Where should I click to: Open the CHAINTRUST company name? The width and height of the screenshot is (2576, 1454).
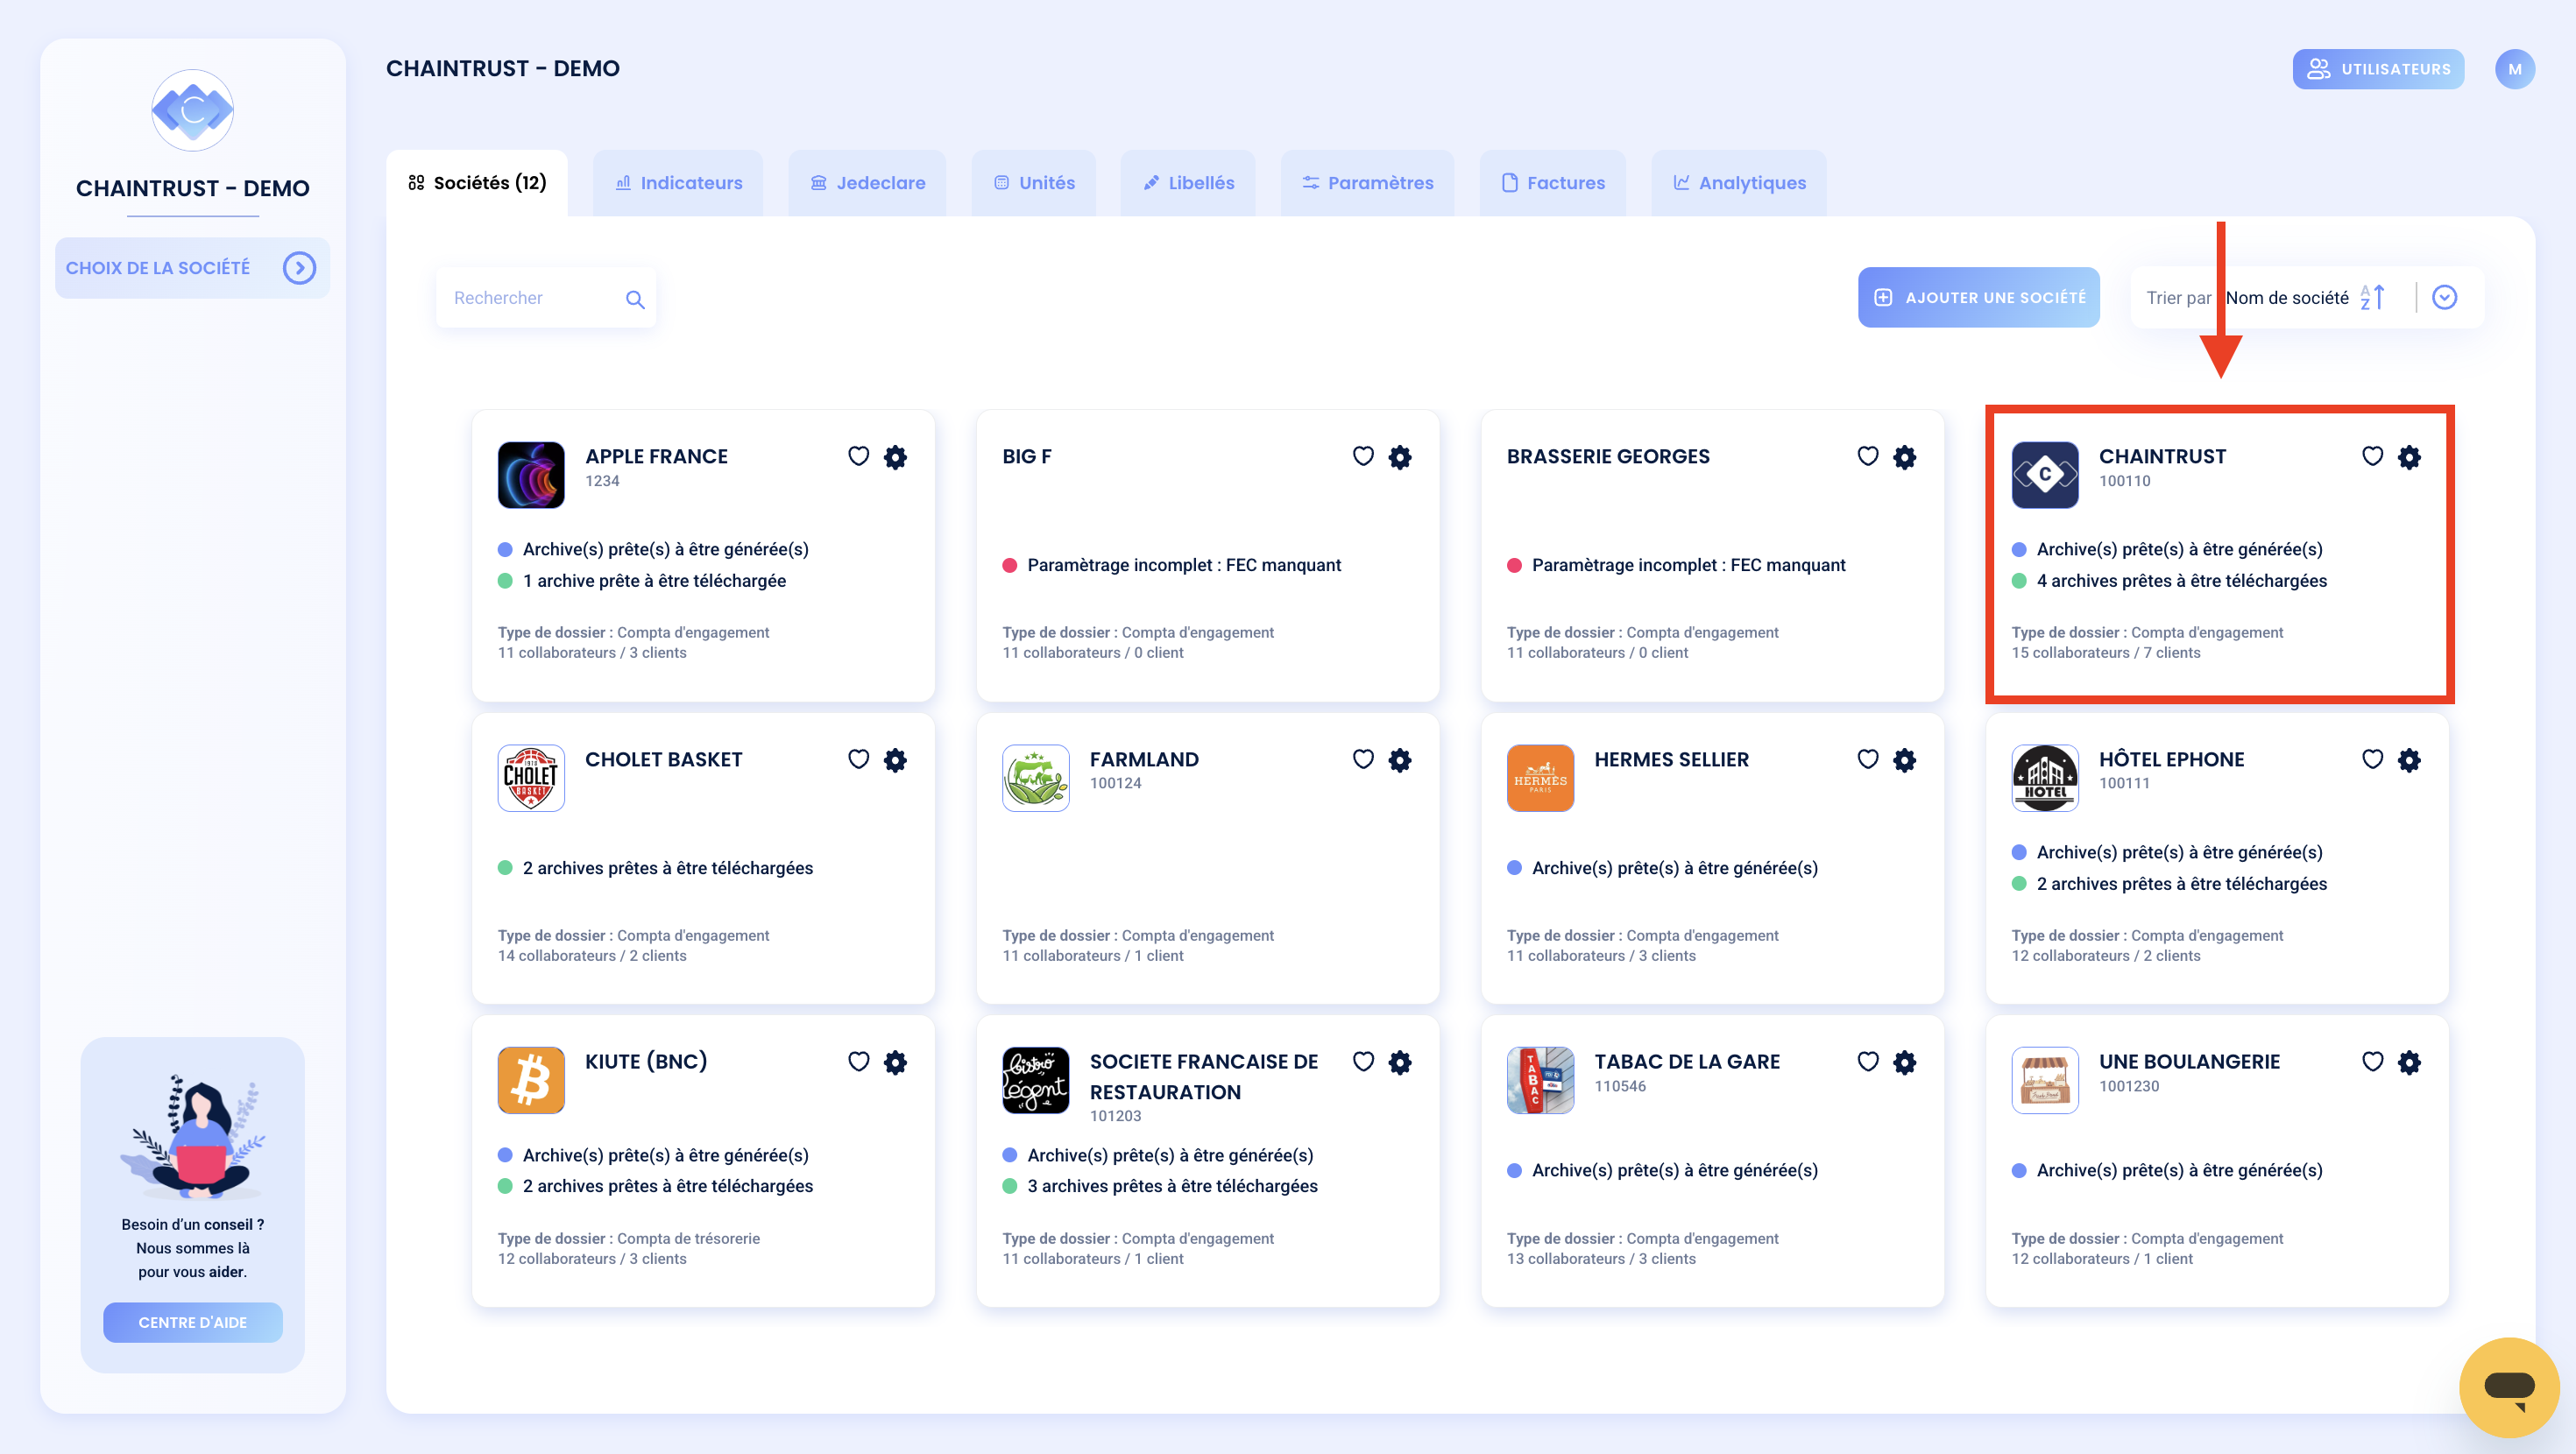coord(2162,456)
